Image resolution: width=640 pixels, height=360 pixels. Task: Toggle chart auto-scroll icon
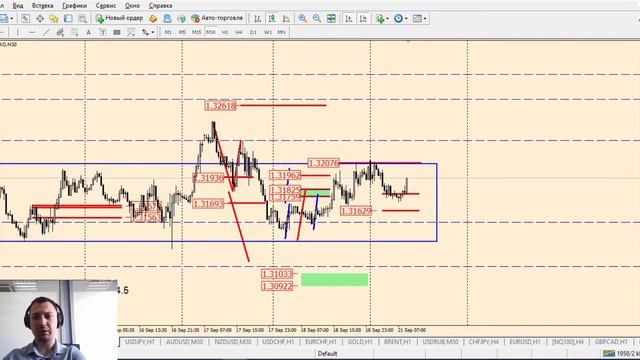[349, 18]
